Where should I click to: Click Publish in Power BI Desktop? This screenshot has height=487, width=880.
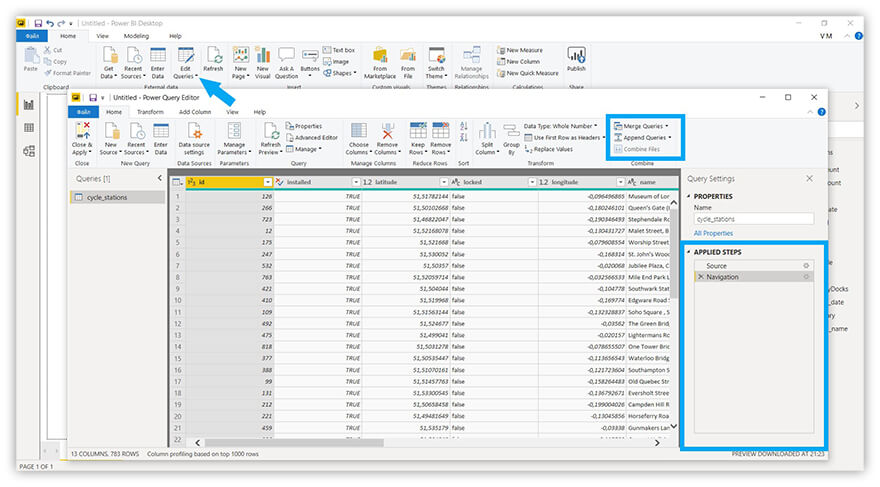(x=576, y=59)
